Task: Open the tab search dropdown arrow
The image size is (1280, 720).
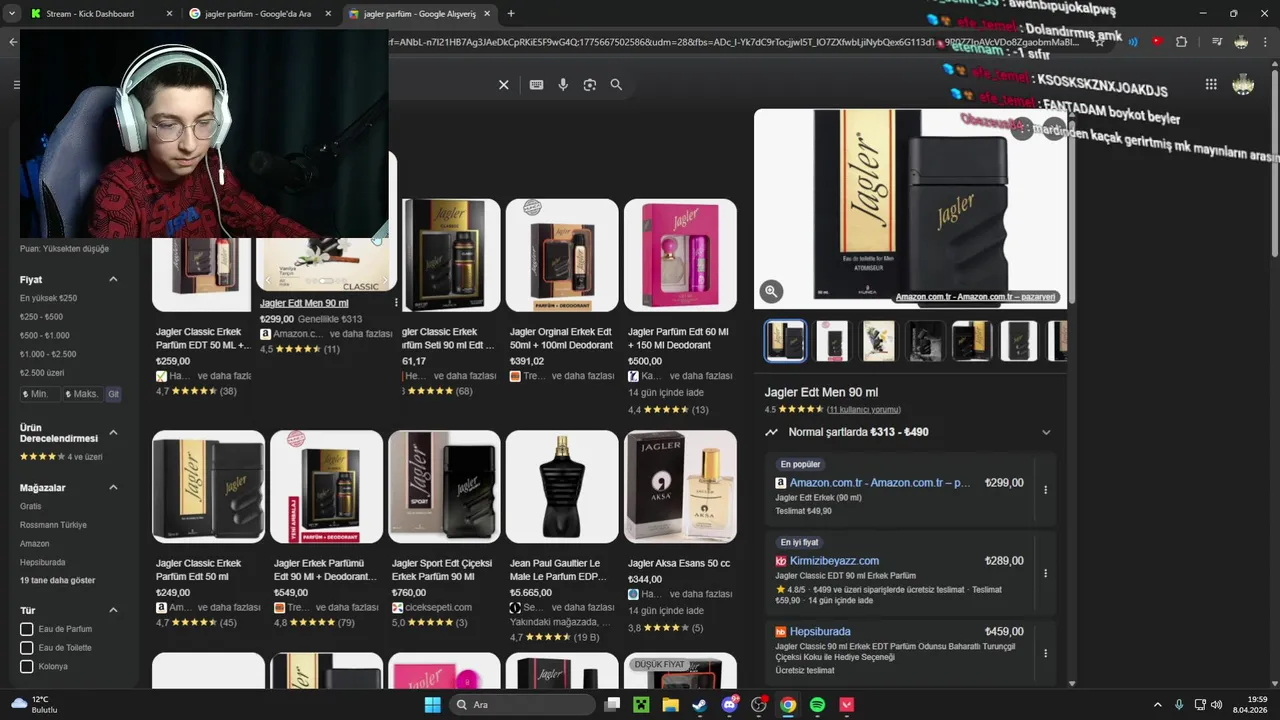Action: (11, 14)
